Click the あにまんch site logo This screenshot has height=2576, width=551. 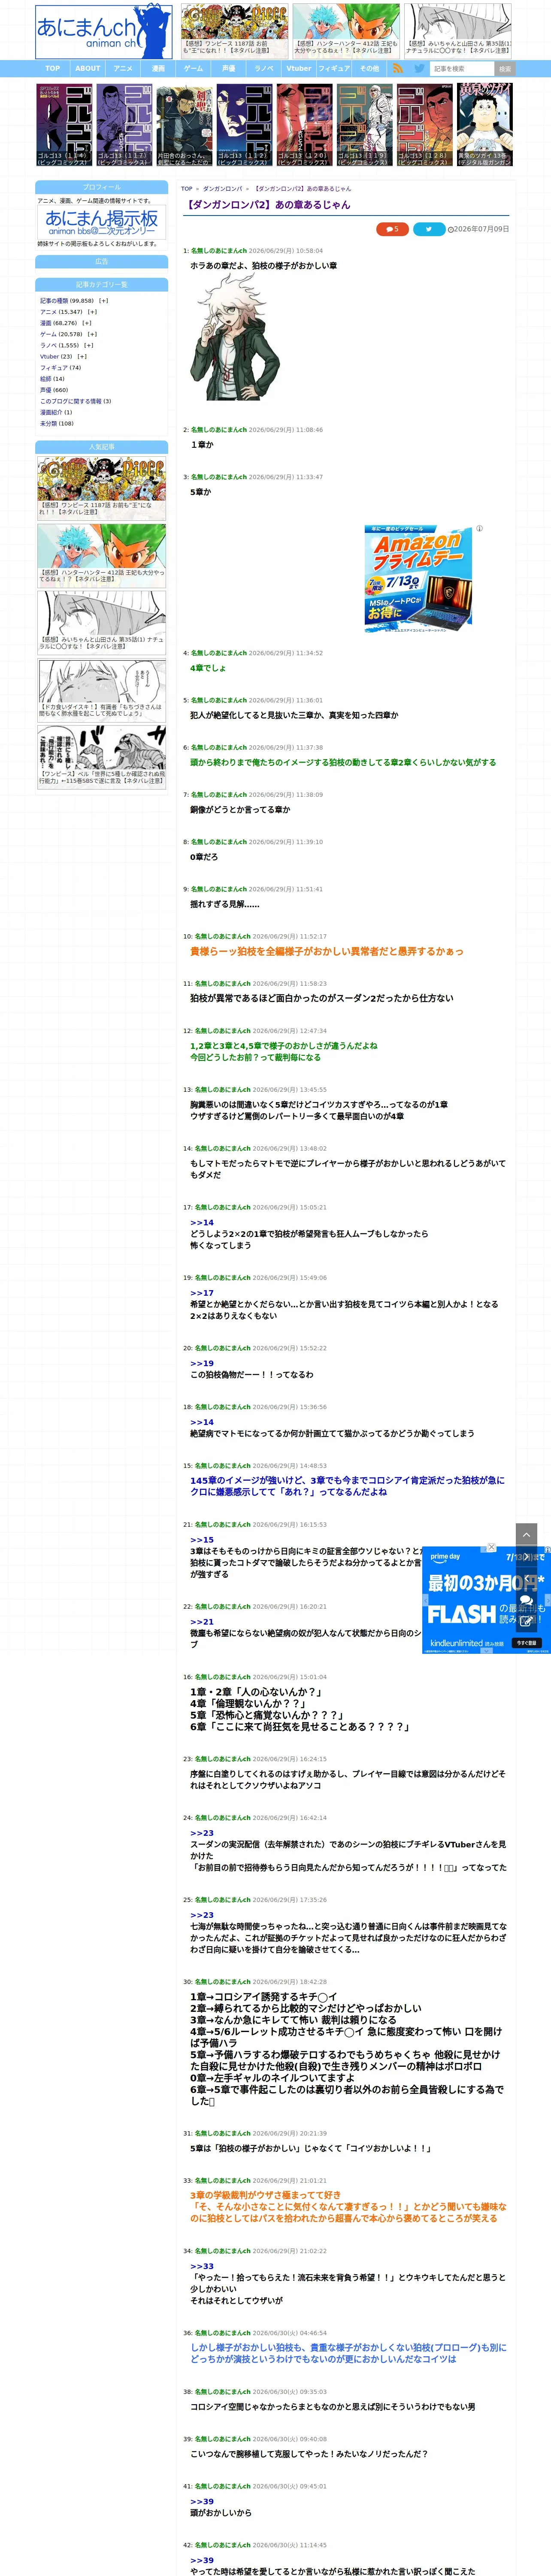click(104, 31)
